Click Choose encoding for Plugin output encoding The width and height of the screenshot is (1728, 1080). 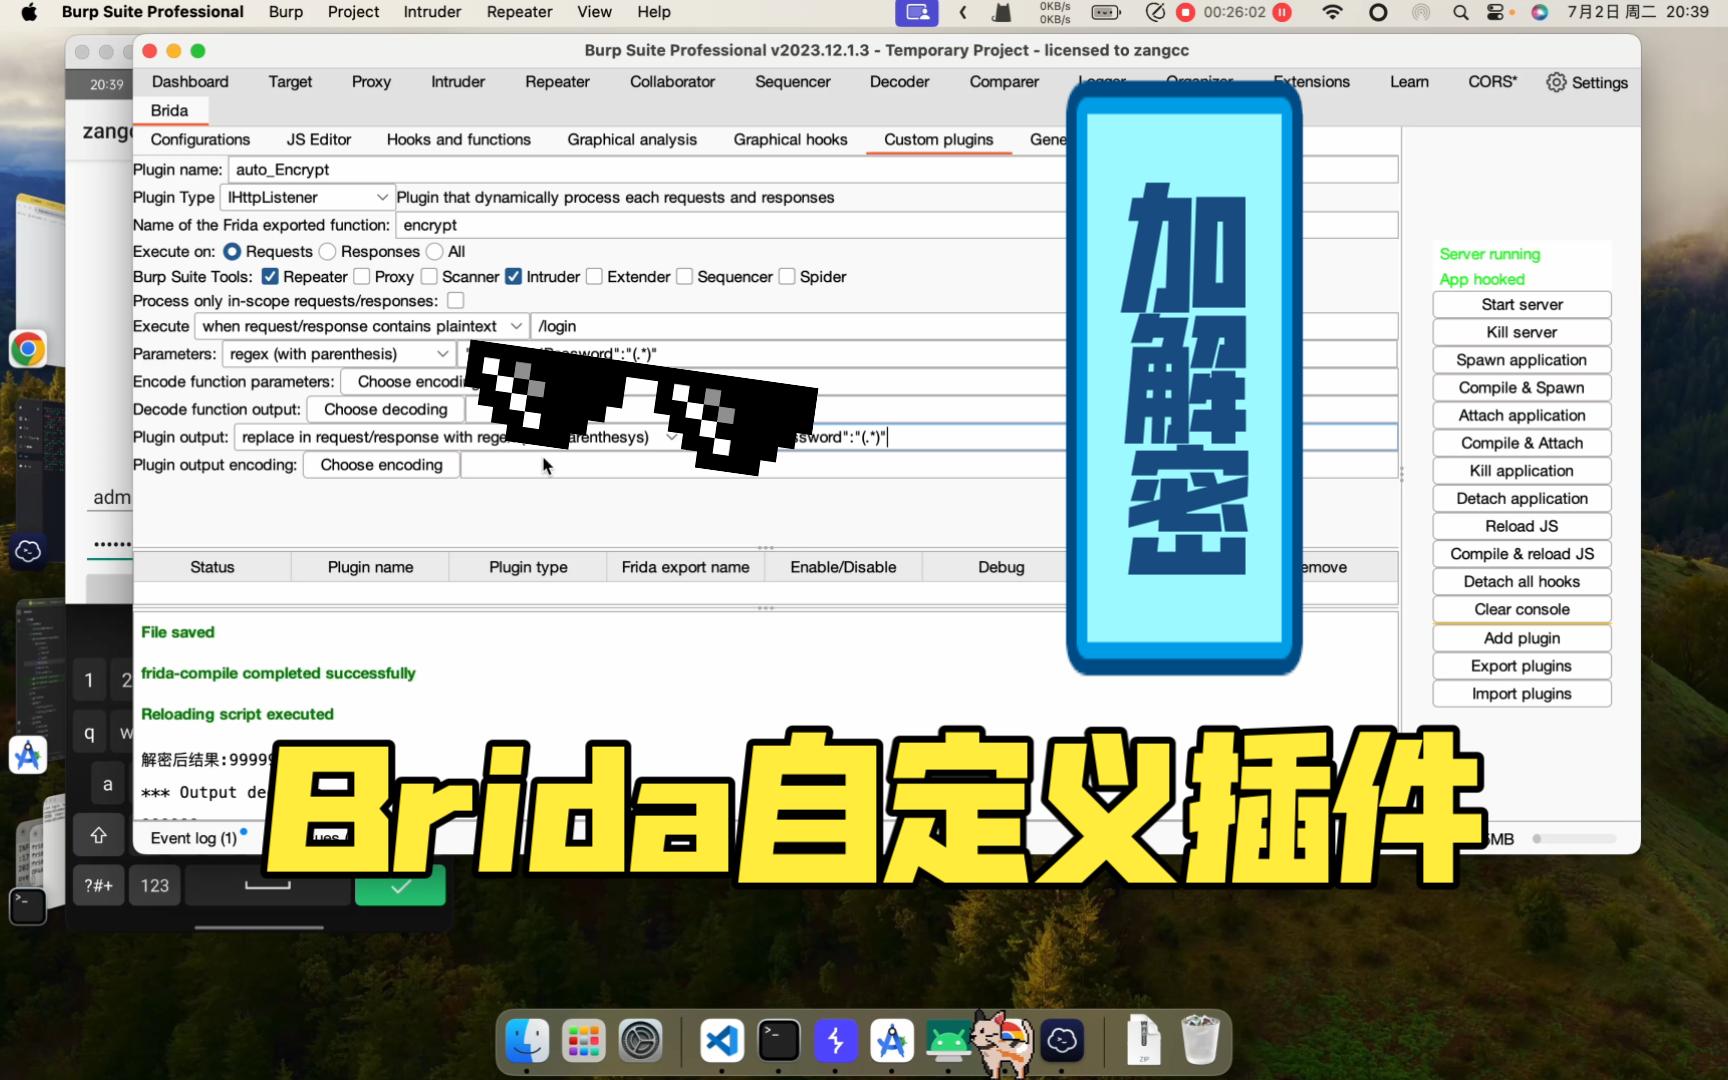tap(381, 465)
